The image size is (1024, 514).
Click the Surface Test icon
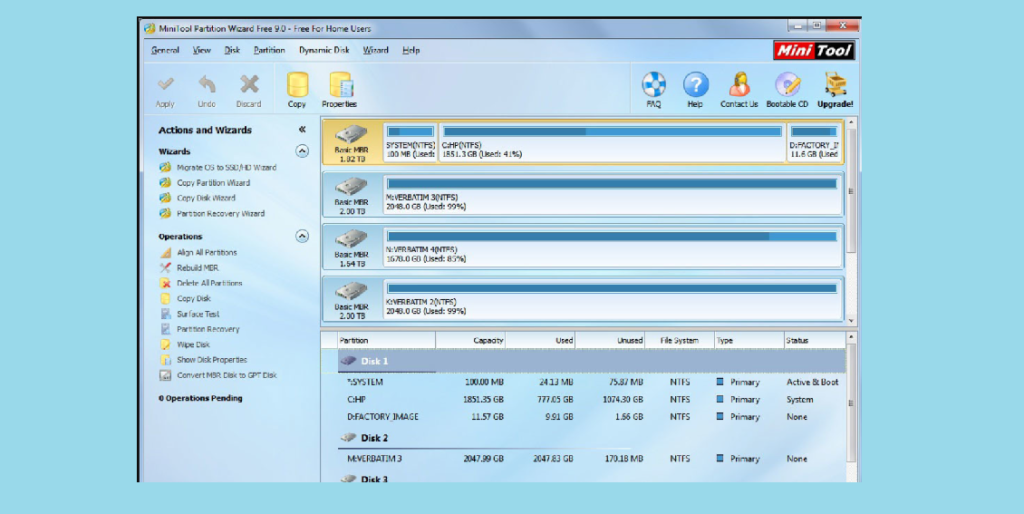pos(165,314)
